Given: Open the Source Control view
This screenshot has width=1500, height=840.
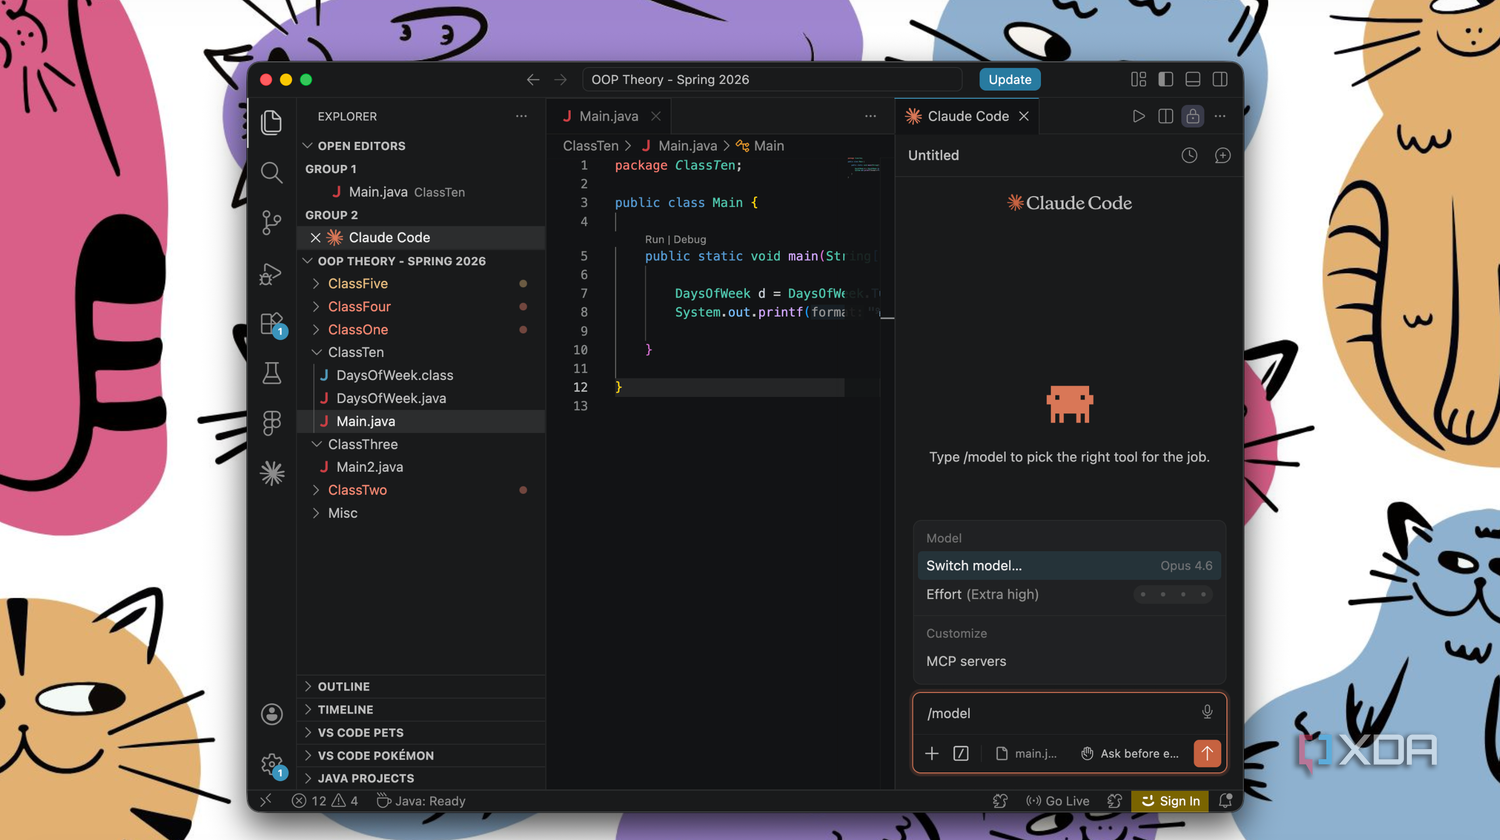Looking at the screenshot, I should [271, 222].
